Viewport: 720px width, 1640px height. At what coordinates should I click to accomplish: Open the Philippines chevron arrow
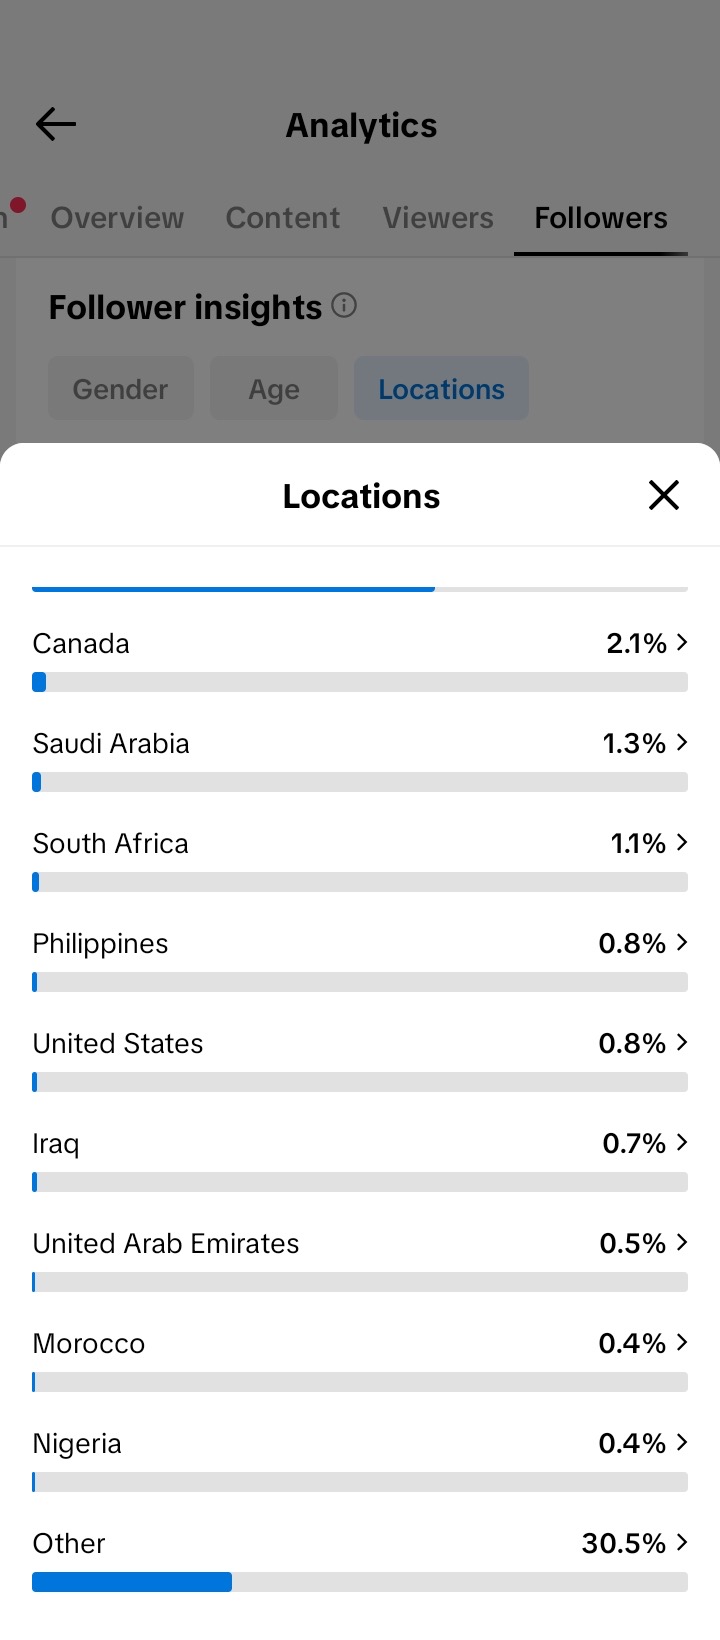pyautogui.click(x=682, y=942)
